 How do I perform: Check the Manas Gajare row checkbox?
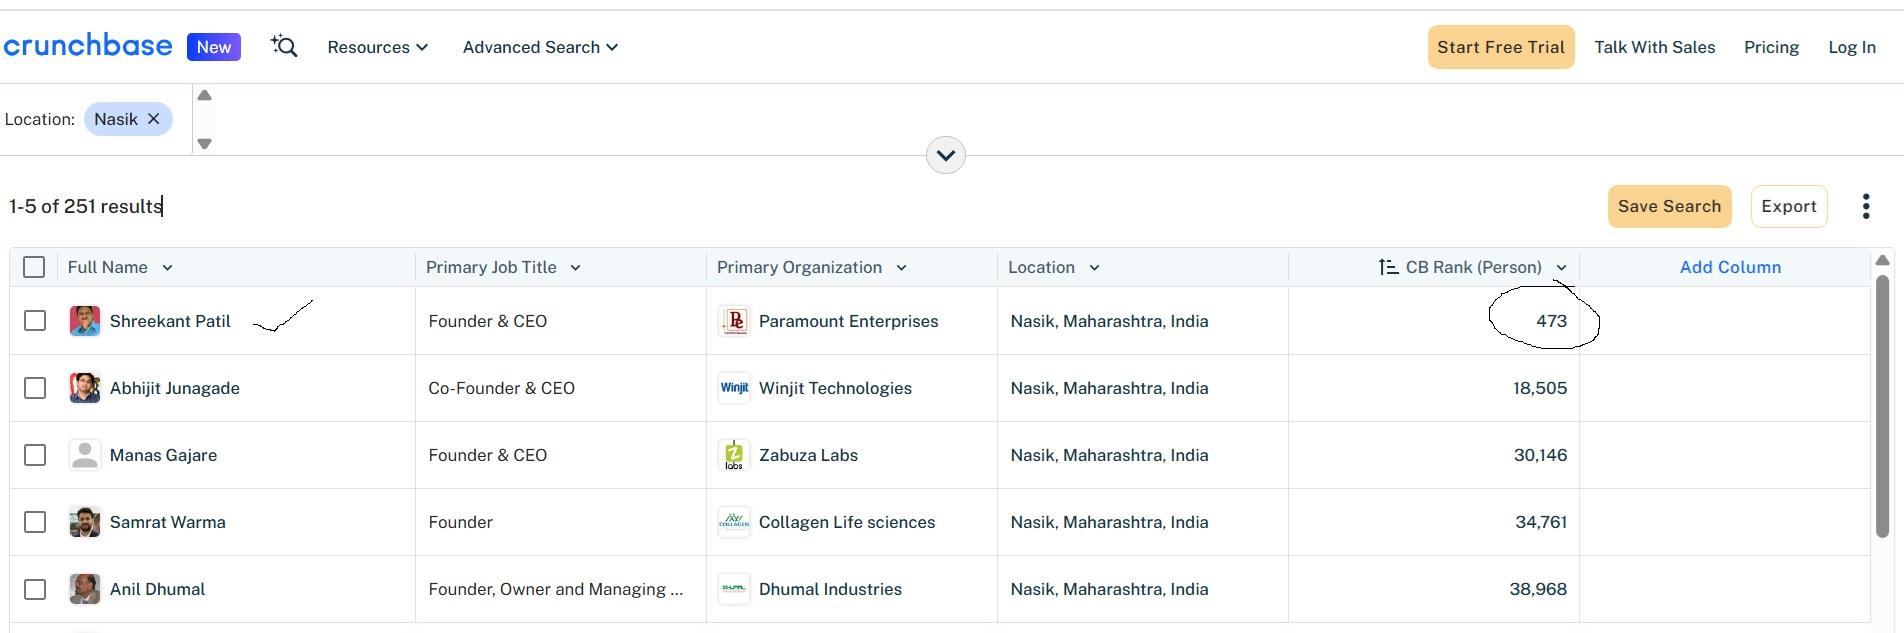click(35, 455)
